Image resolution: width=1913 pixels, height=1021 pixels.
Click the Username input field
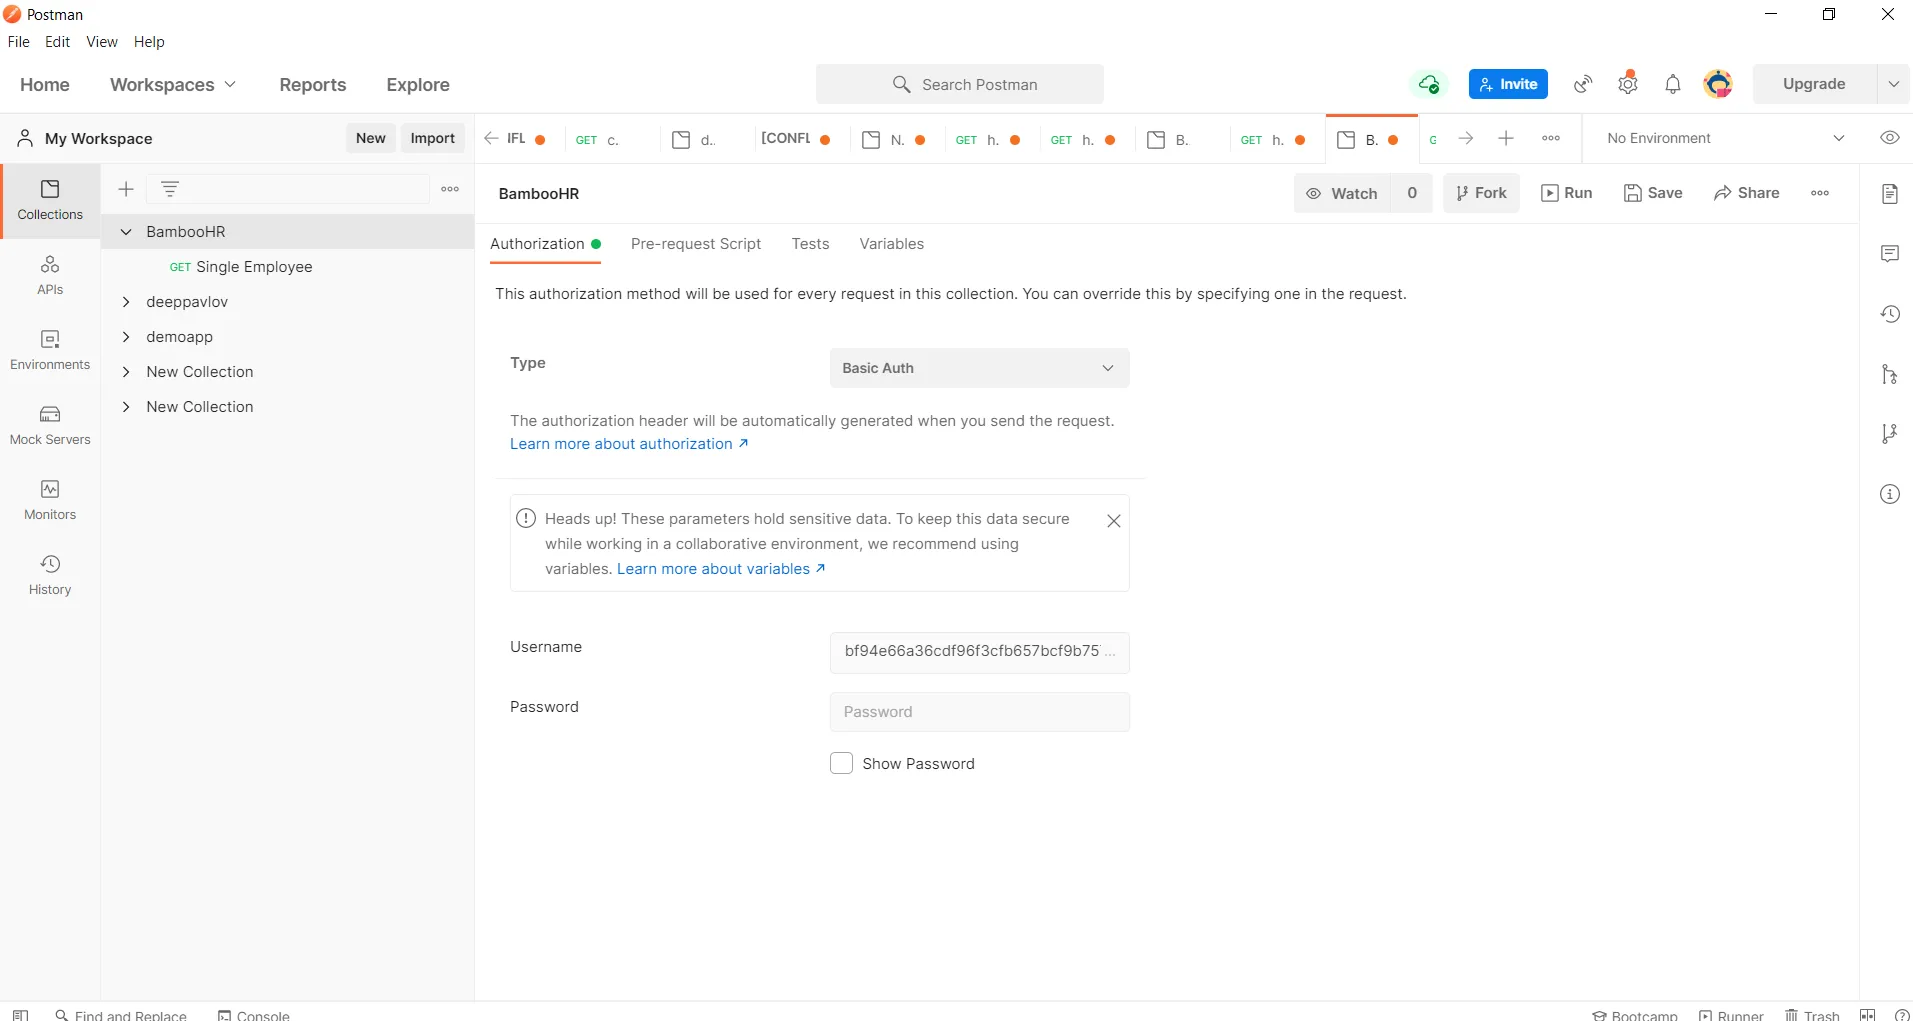(x=980, y=652)
